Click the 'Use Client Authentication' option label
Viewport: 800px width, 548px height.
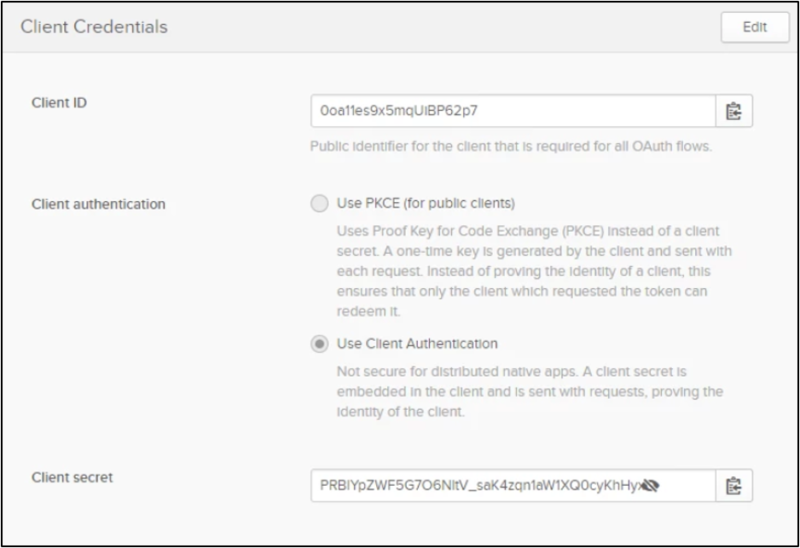pos(417,344)
